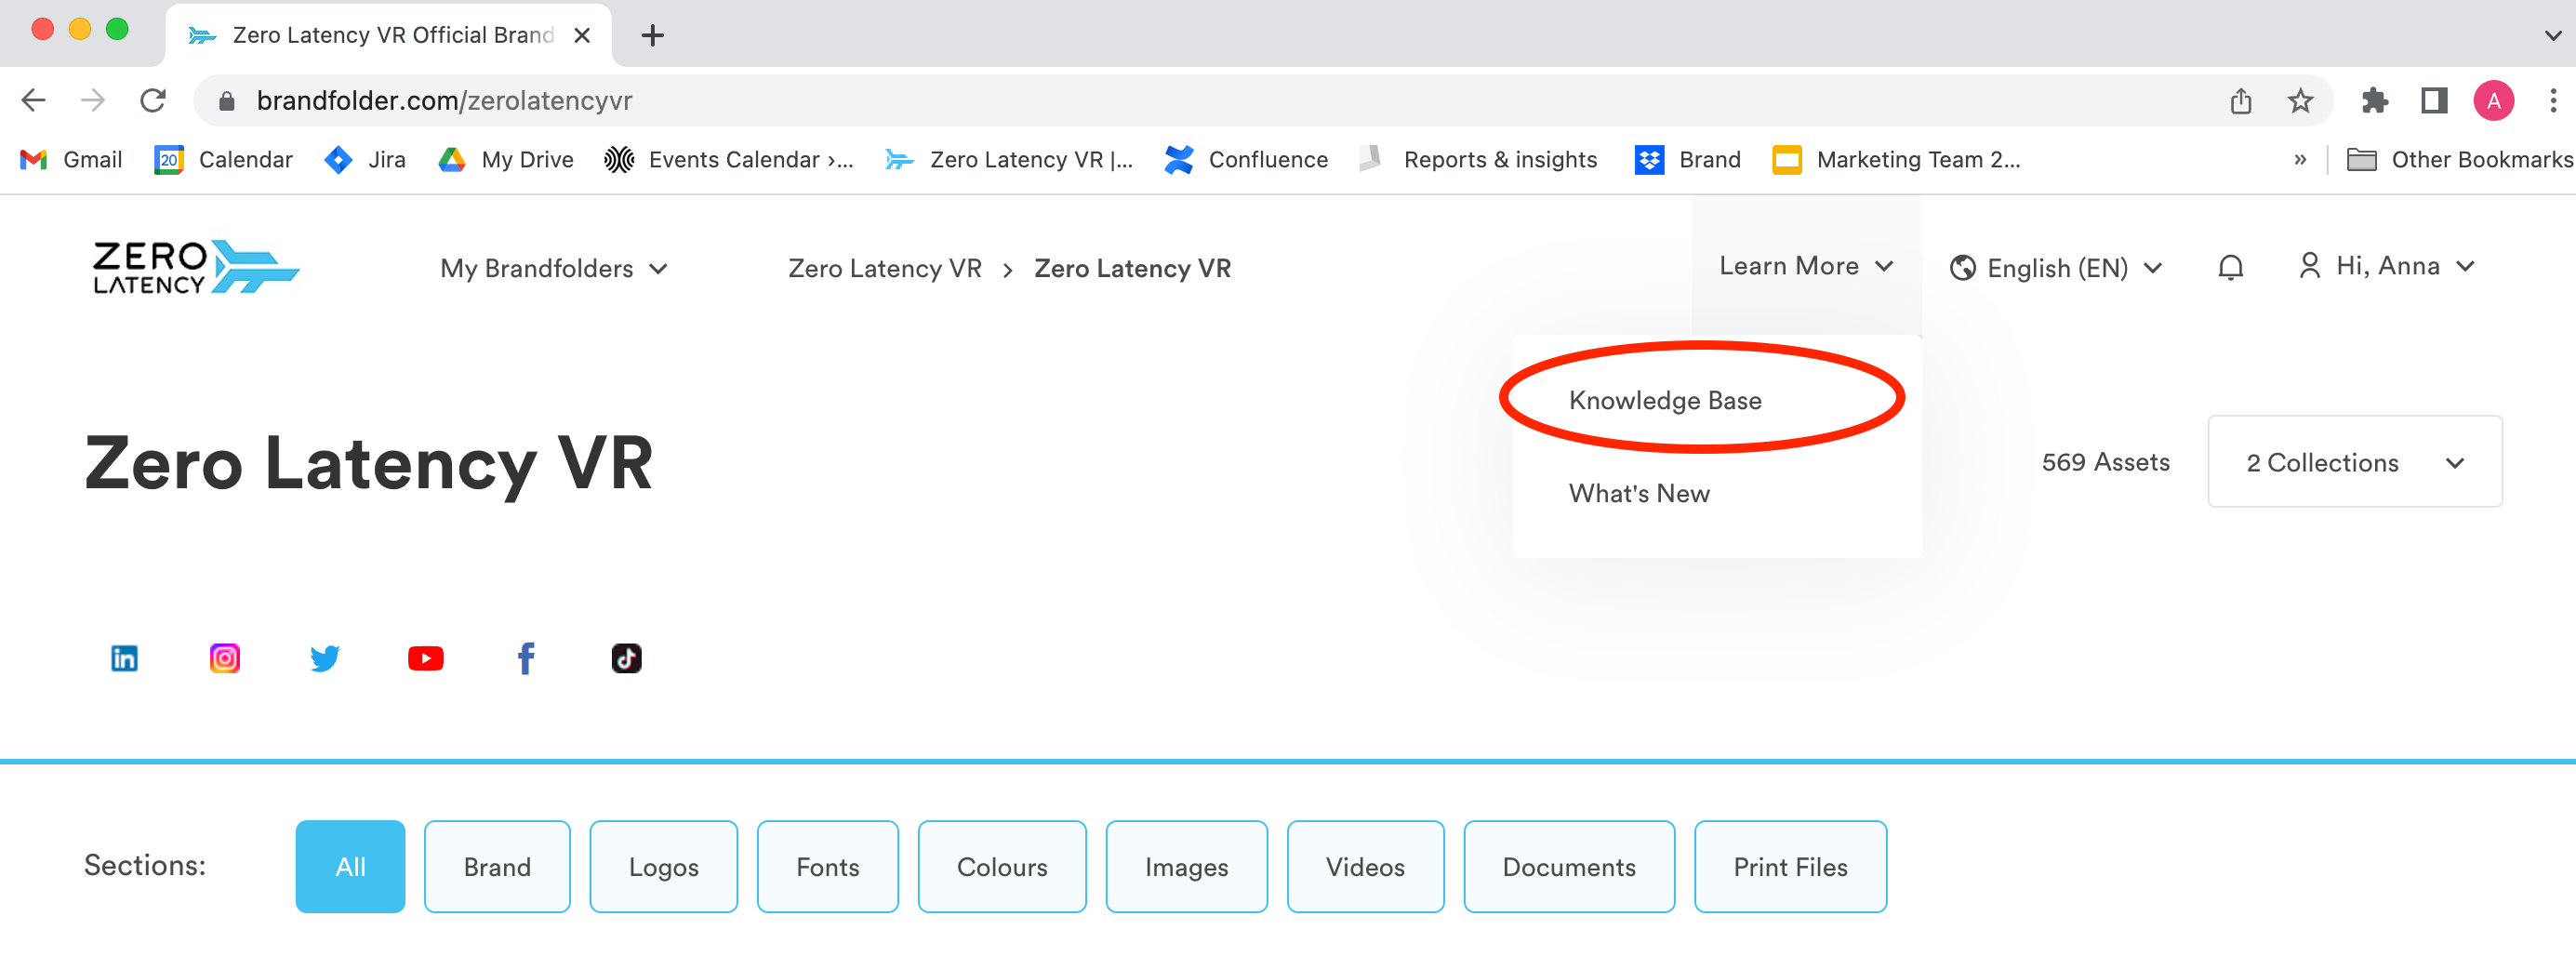2576x969 pixels.
Task: Open the Hi, Anna account menu
Action: [x=2387, y=266]
